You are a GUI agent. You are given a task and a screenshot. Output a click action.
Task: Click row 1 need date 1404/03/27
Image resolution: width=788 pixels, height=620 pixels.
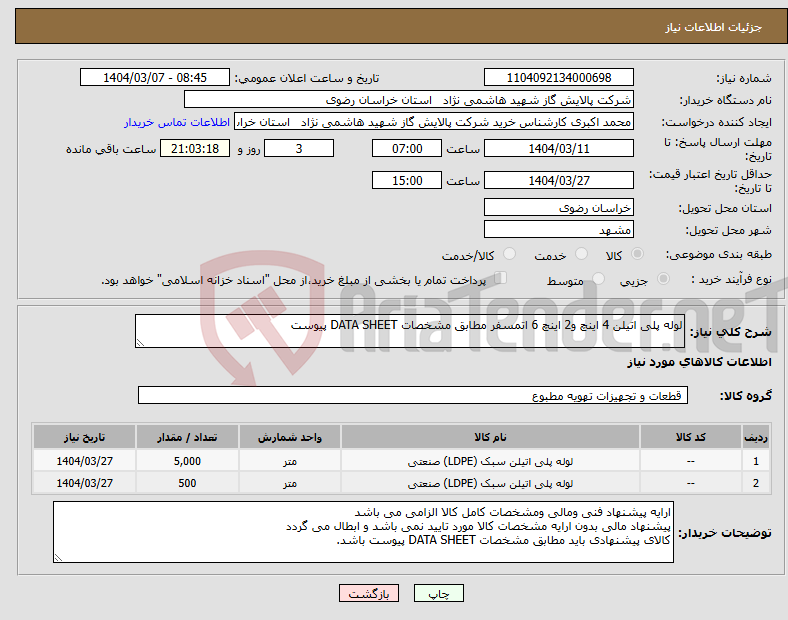click(84, 461)
